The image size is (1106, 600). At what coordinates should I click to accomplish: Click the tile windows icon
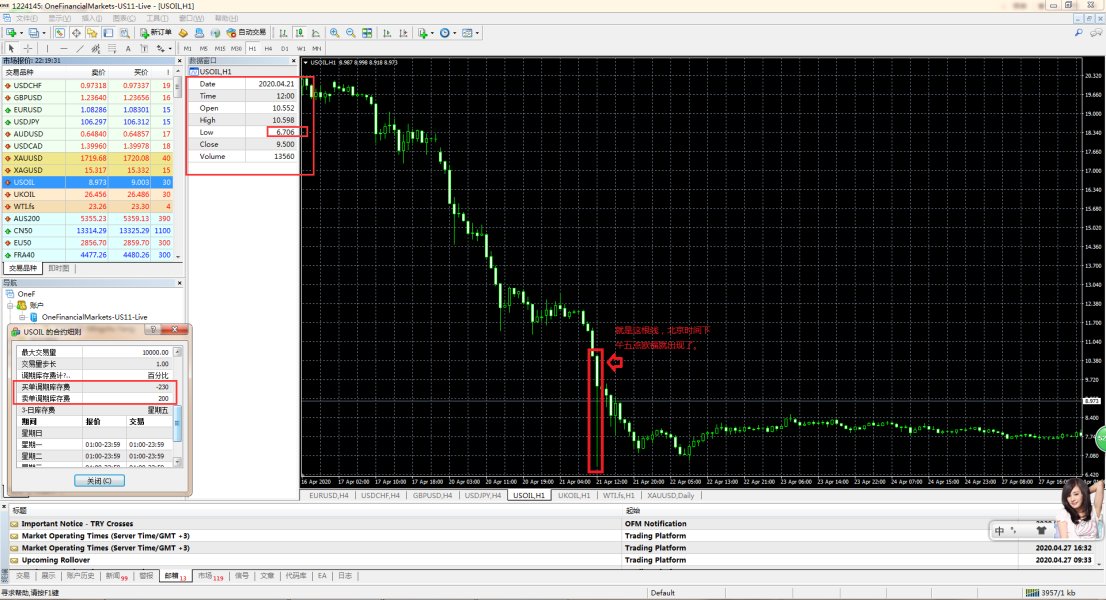tap(367, 32)
